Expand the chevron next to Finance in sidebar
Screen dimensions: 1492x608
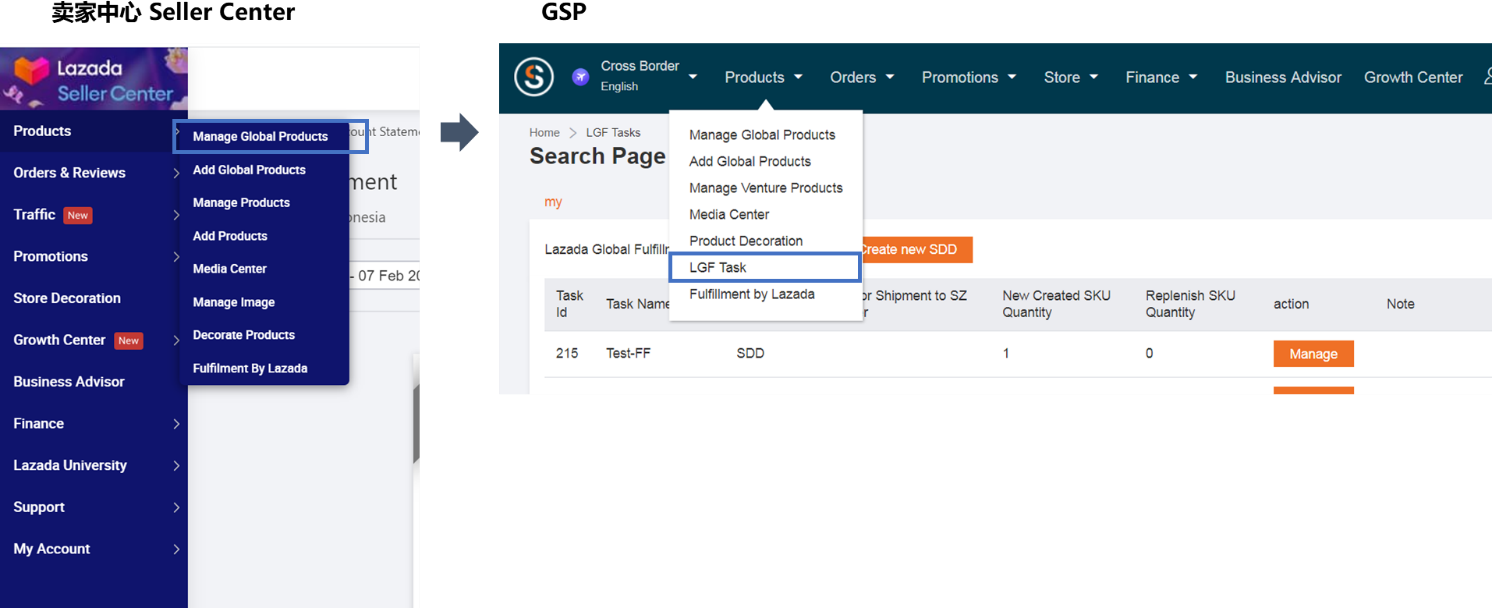coord(176,424)
